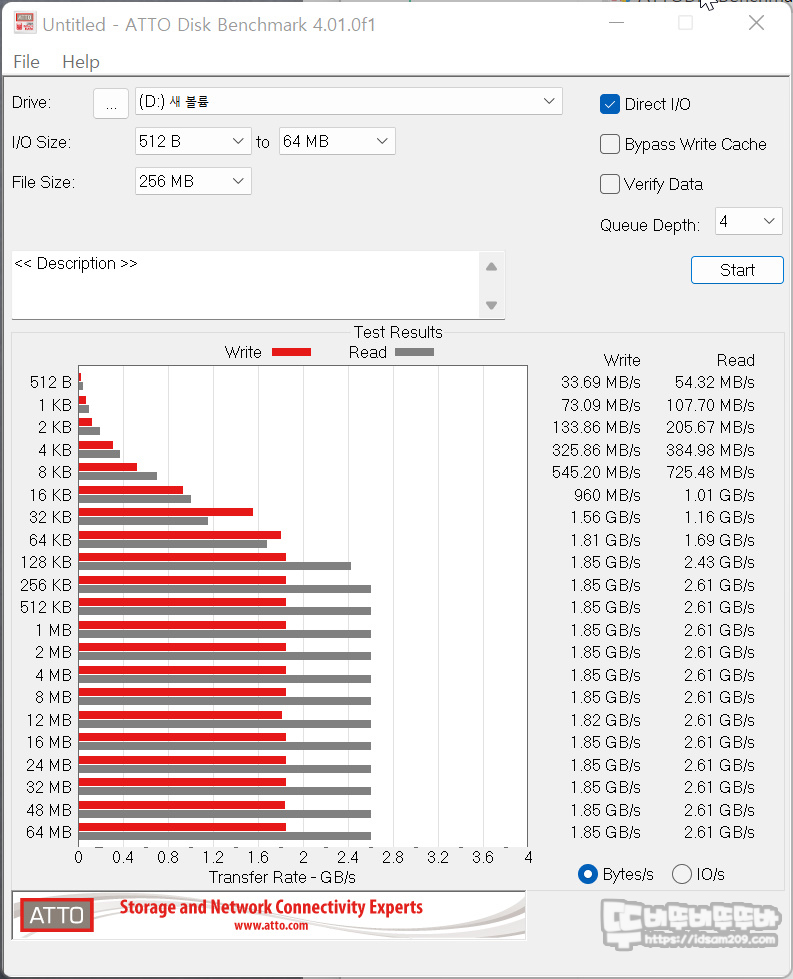The image size is (793, 979).
Task: Enable Verify Data checkbox
Action: pos(609,184)
